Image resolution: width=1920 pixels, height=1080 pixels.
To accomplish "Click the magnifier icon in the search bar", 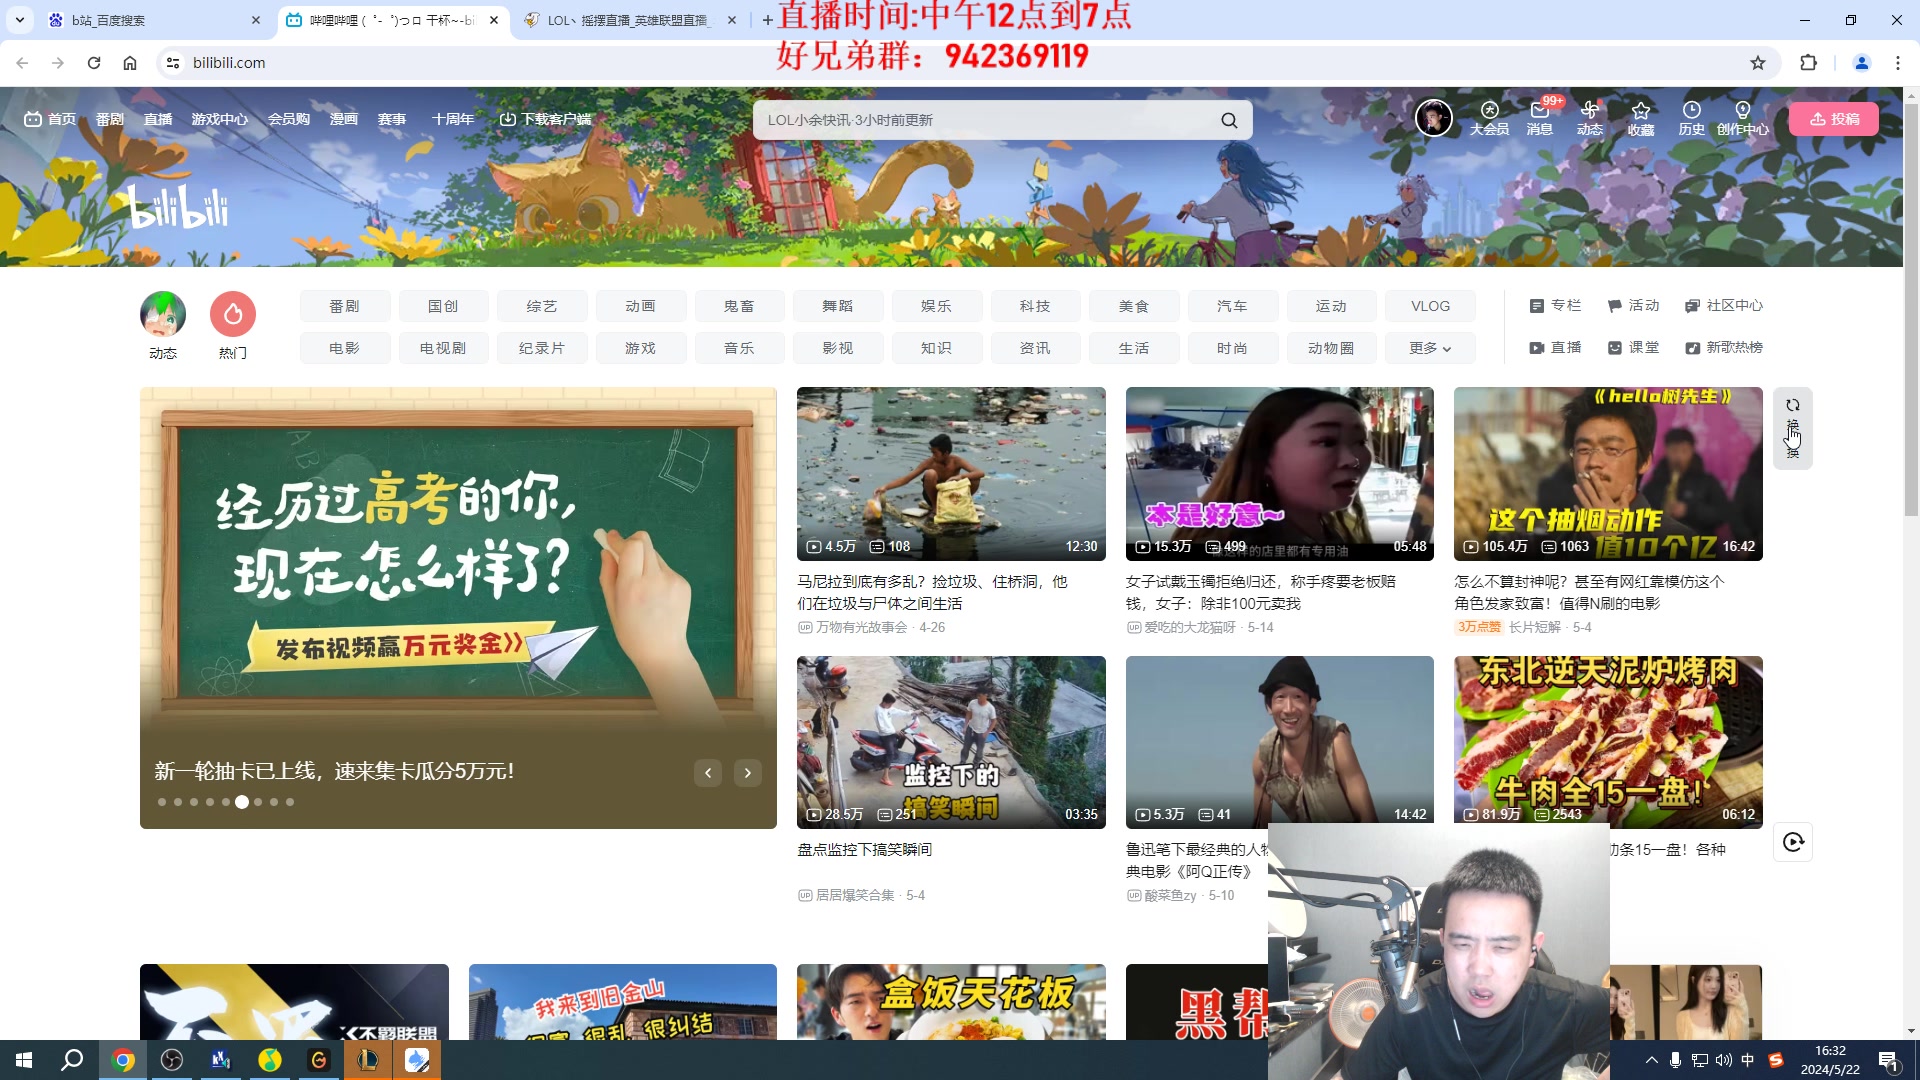I will point(1229,119).
